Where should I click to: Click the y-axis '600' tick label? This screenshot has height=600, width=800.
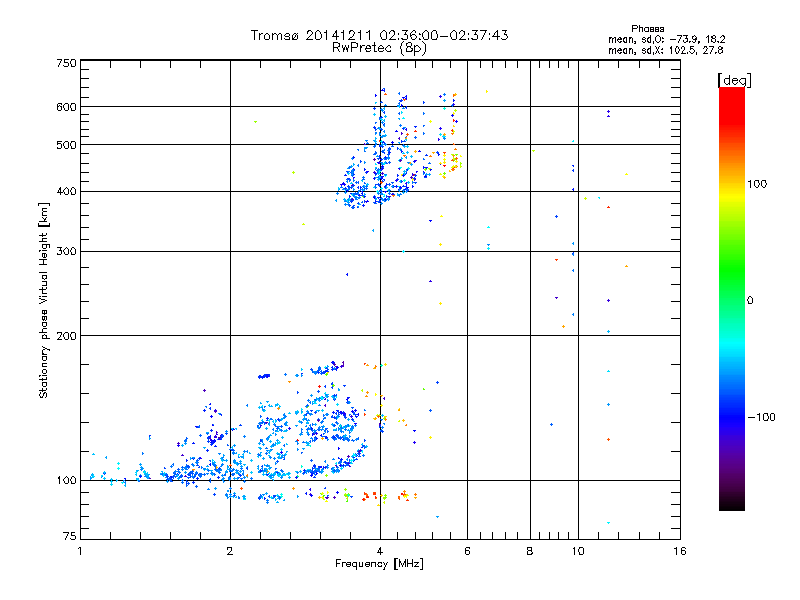click(x=67, y=107)
